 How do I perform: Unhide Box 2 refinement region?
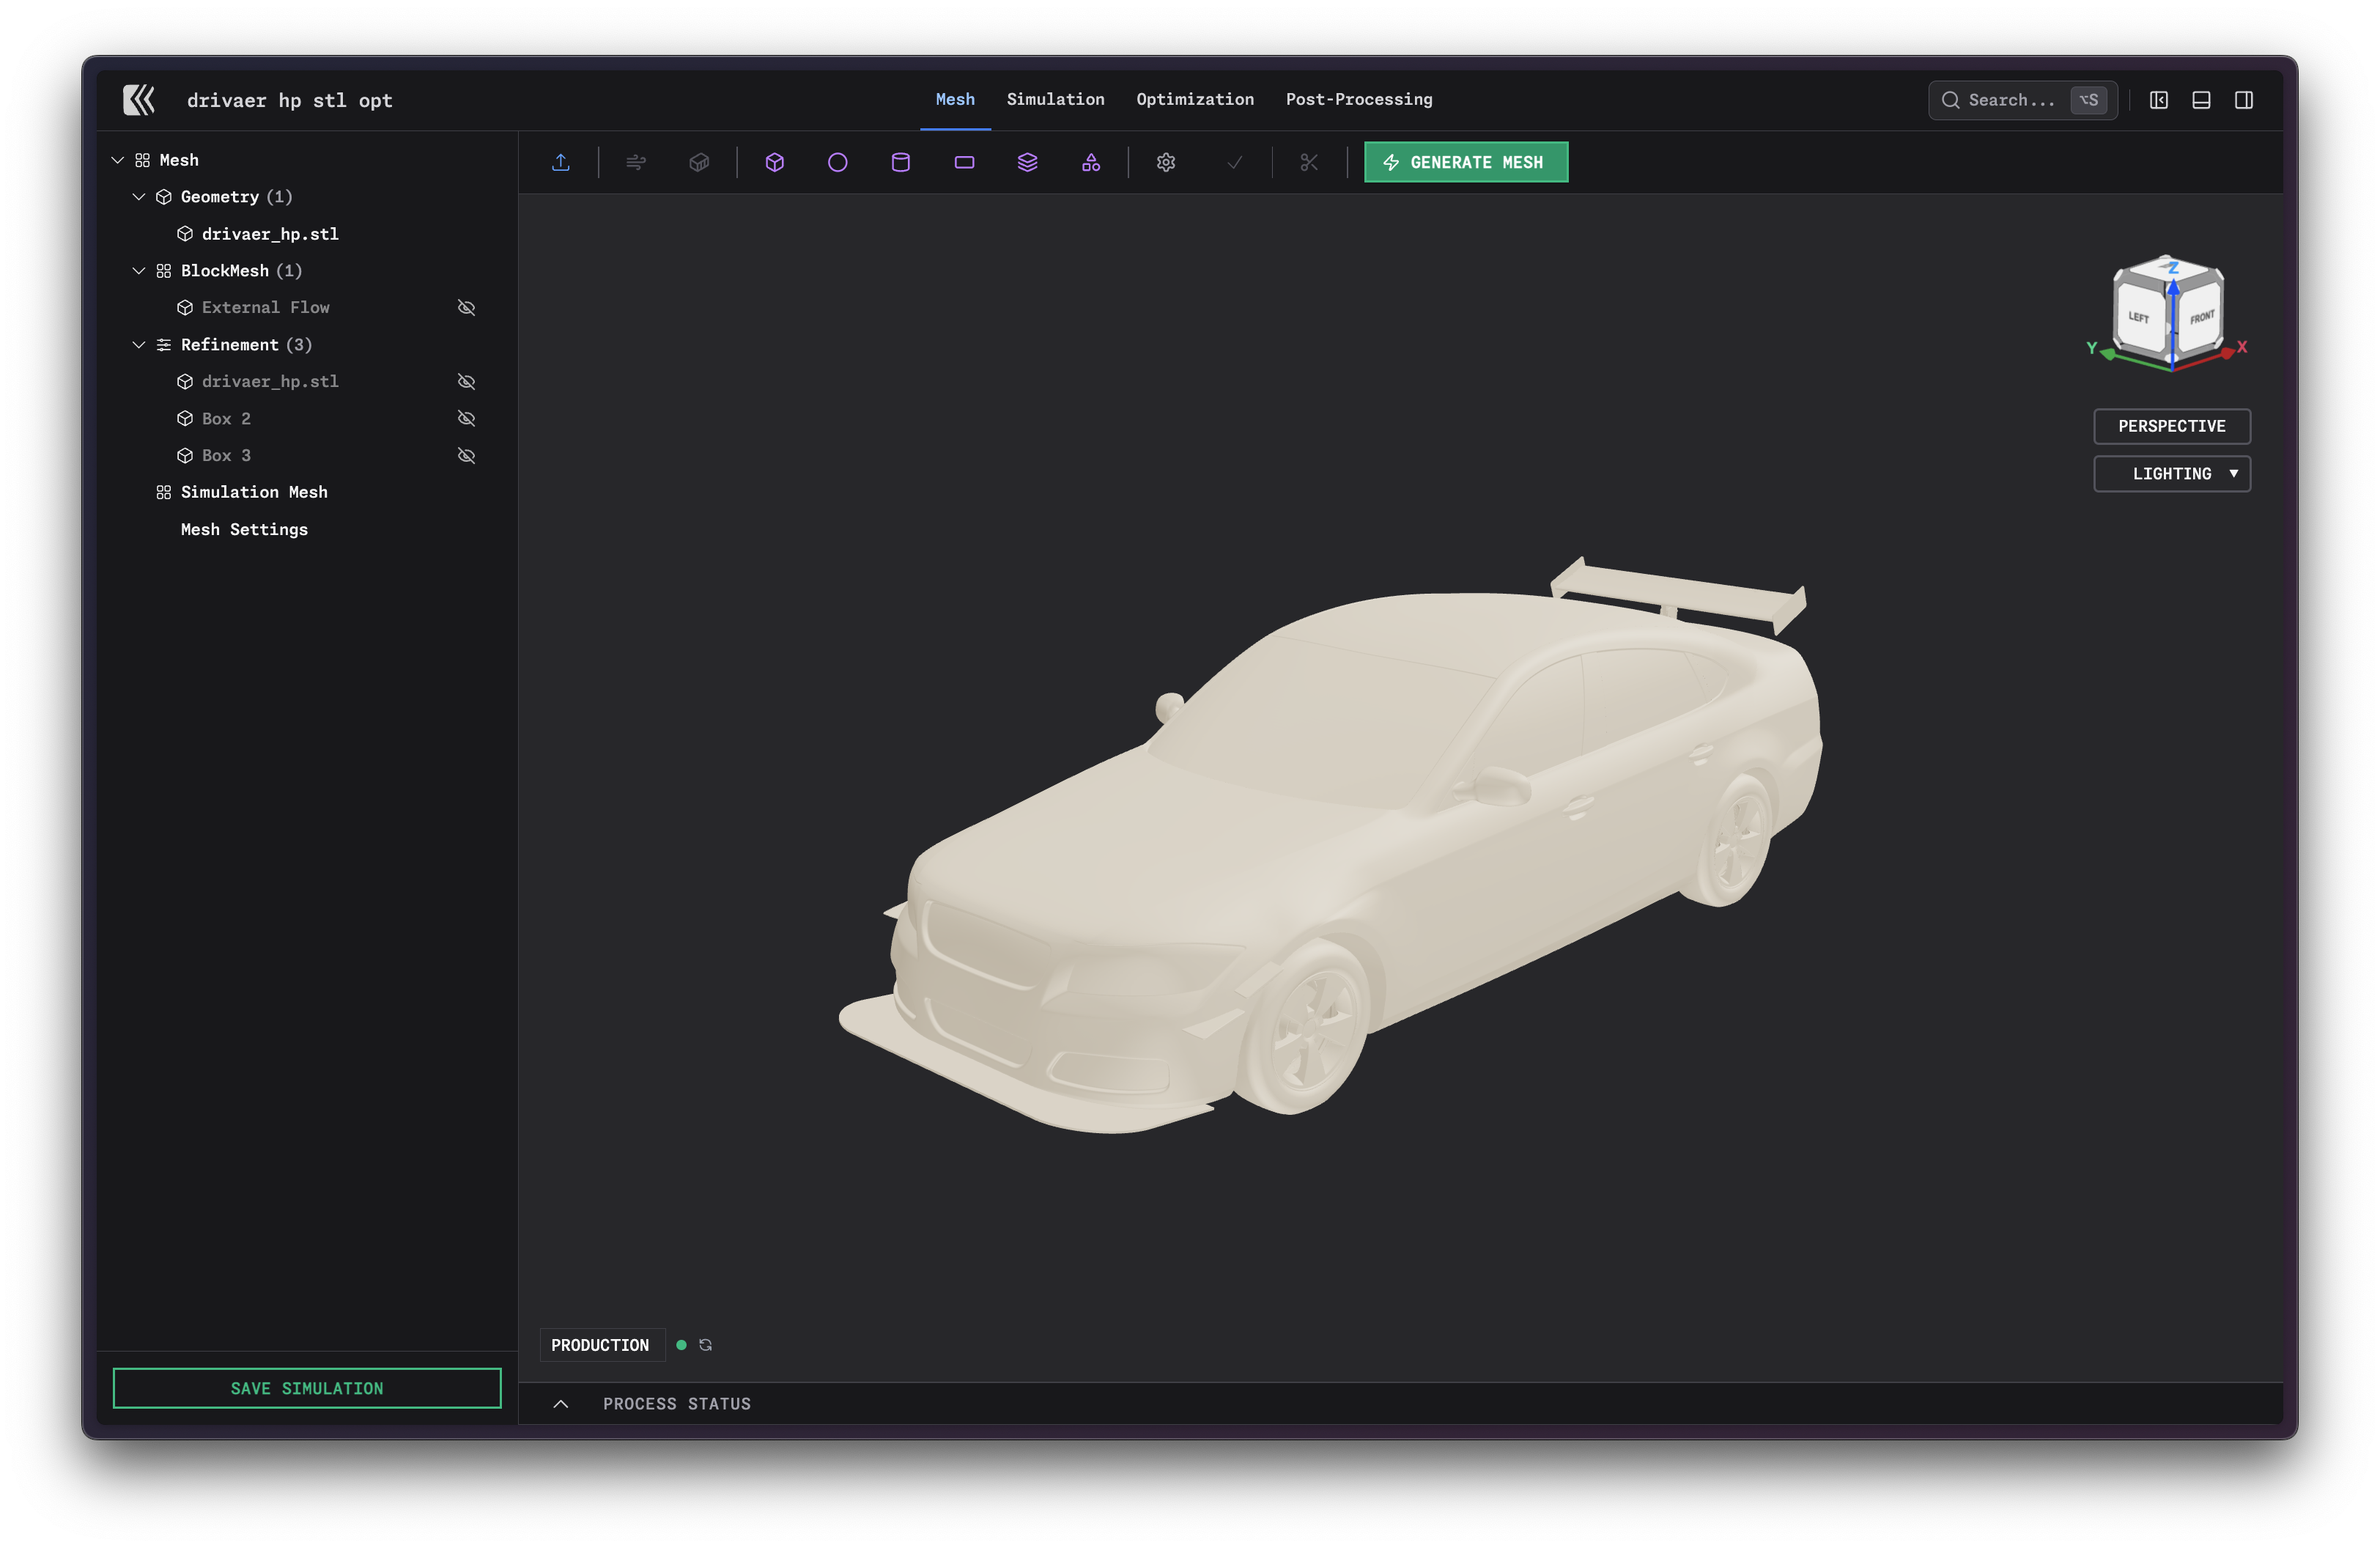[x=466, y=418]
